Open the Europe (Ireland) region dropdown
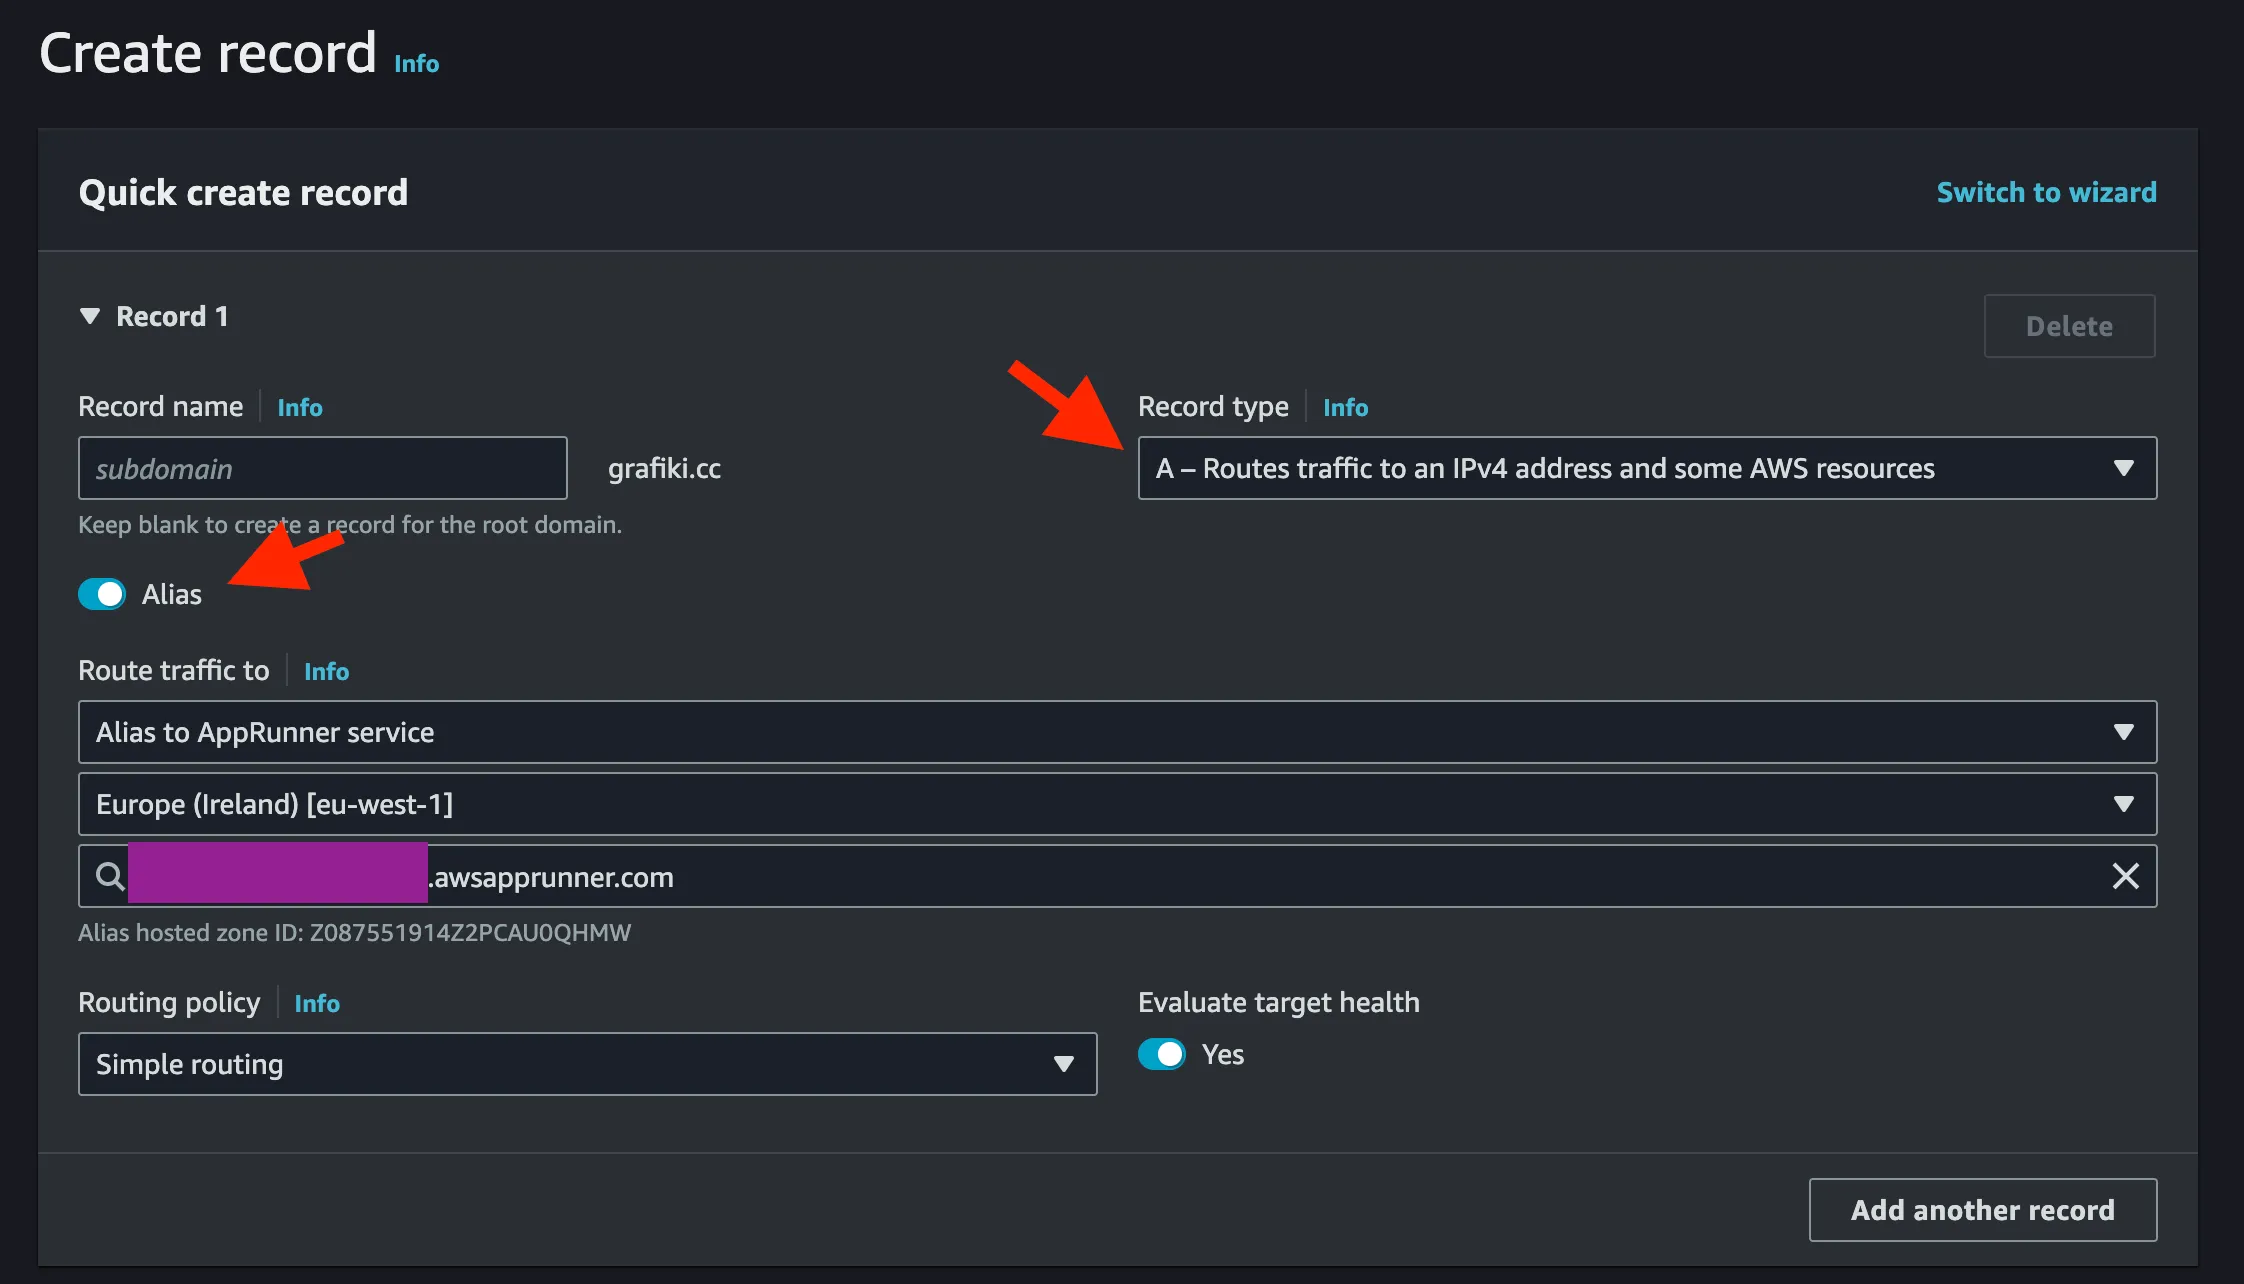 point(1117,804)
